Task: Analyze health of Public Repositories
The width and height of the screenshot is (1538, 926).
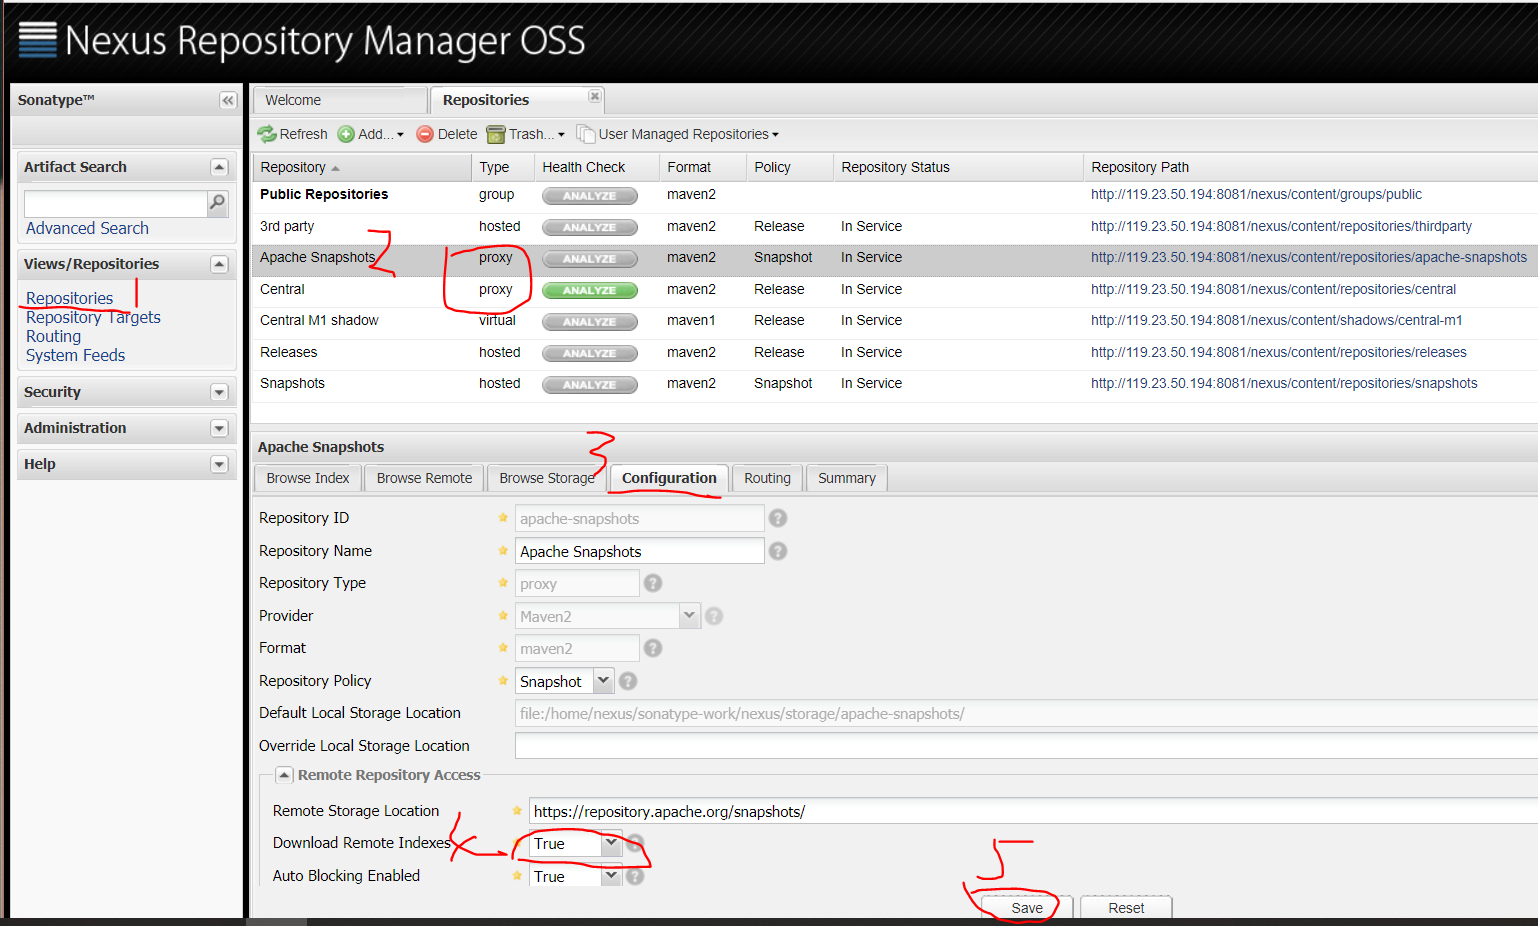Action: (x=589, y=196)
